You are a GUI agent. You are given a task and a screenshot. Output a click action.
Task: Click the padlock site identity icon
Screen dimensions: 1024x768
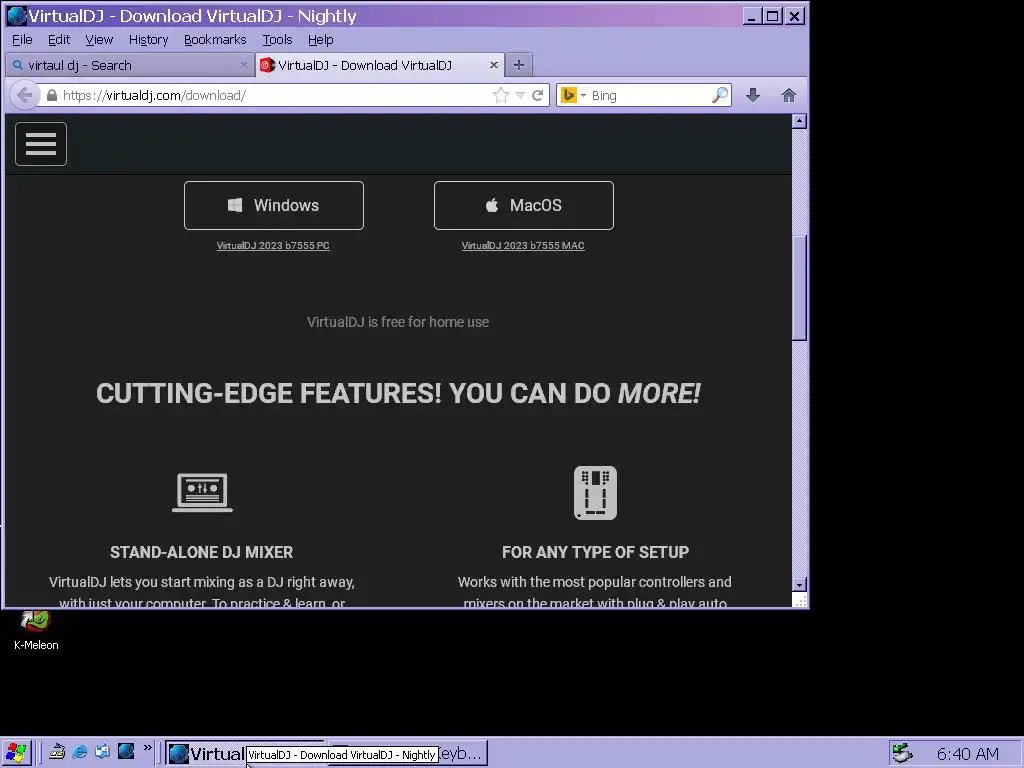52,95
